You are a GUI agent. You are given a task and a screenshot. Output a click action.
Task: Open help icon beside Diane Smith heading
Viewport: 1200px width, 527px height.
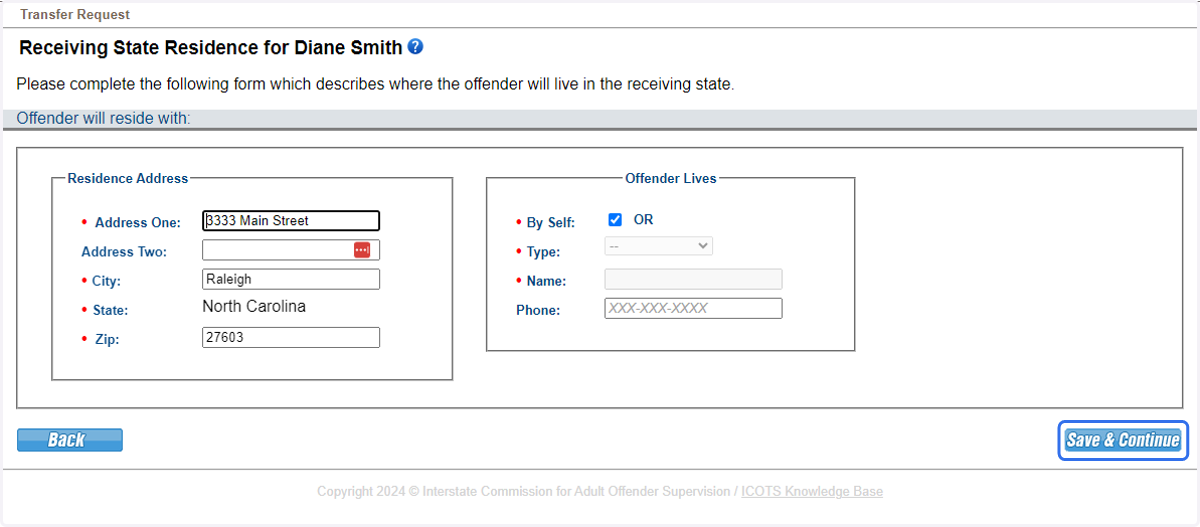point(416,47)
